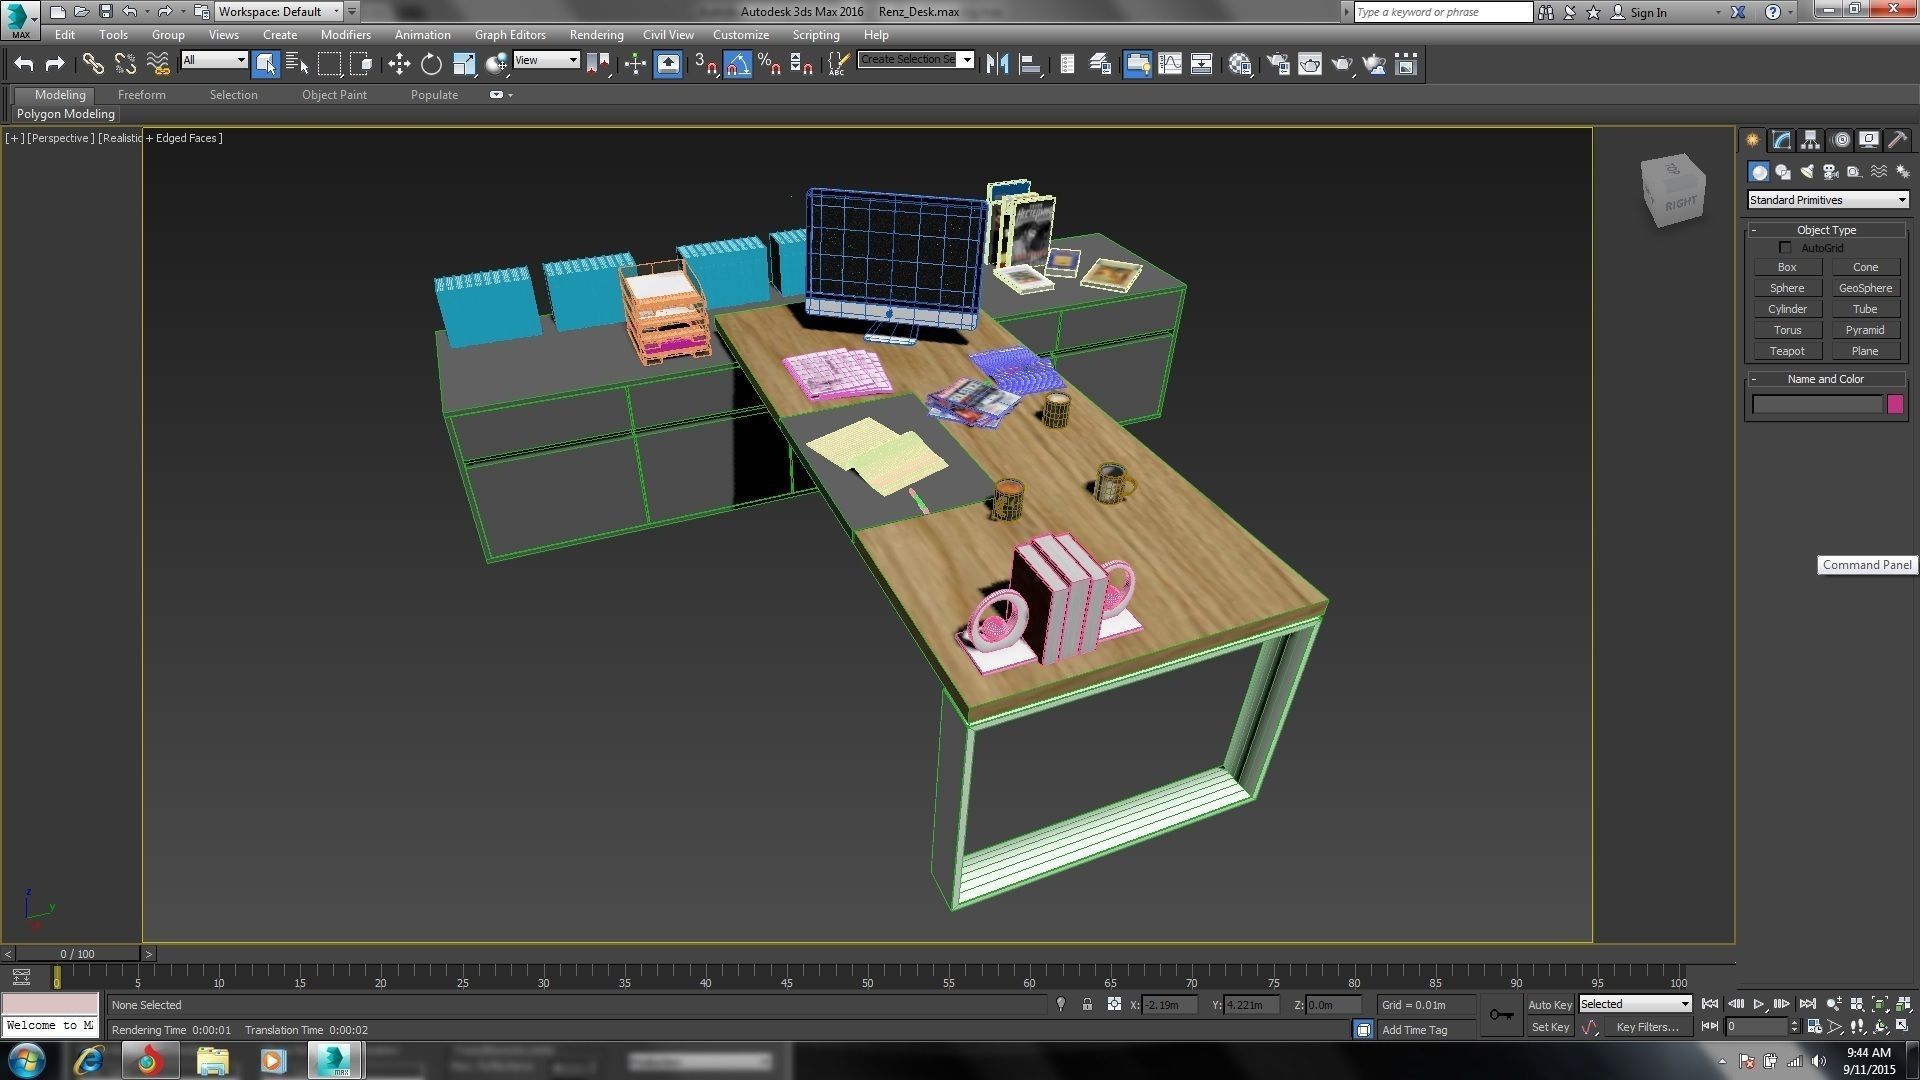Click the time slider 0 / 100 handle

(77, 954)
